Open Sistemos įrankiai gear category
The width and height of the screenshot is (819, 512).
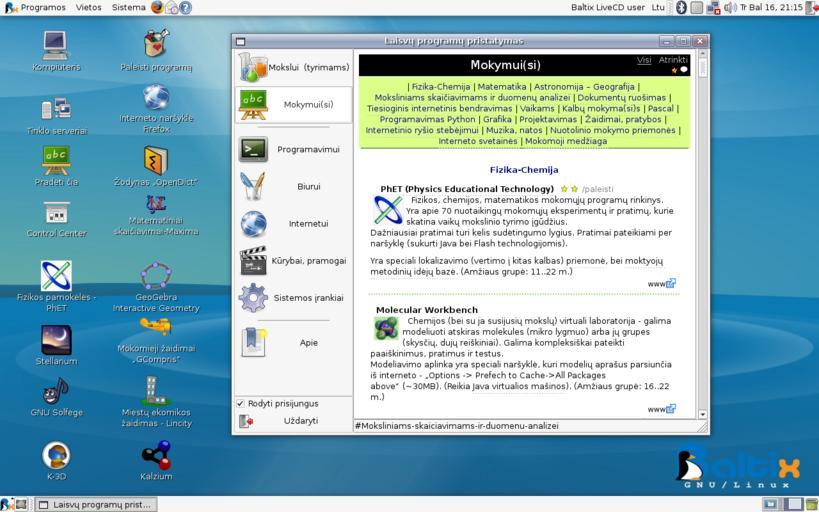pos(293,298)
